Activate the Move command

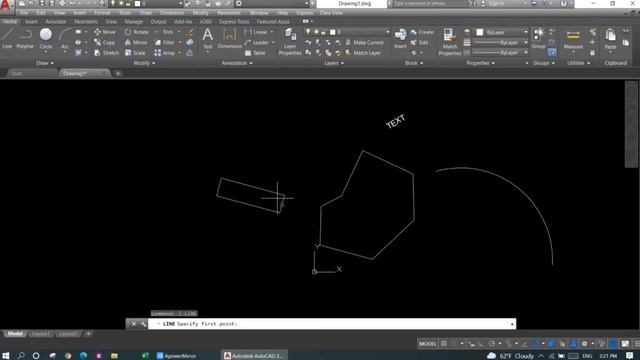[104, 32]
